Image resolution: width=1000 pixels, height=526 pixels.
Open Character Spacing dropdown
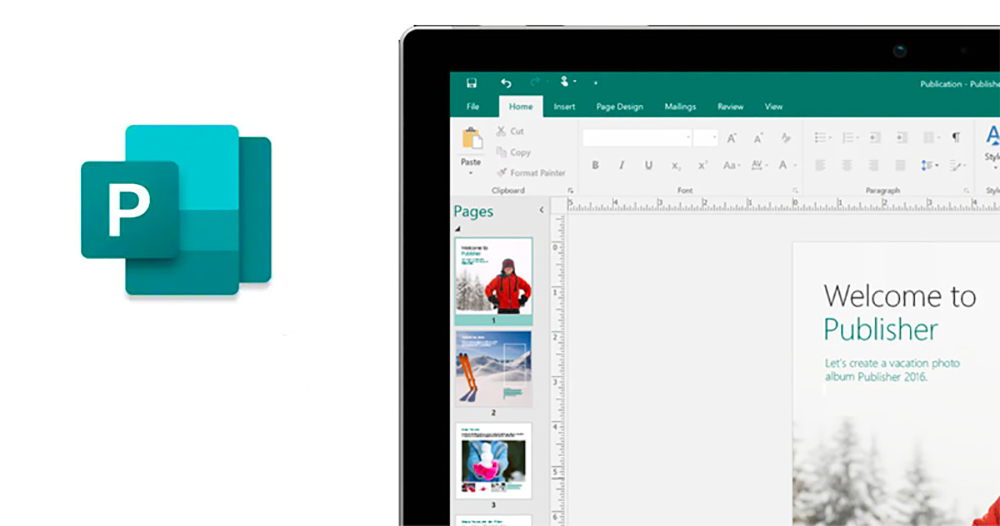coord(759,165)
